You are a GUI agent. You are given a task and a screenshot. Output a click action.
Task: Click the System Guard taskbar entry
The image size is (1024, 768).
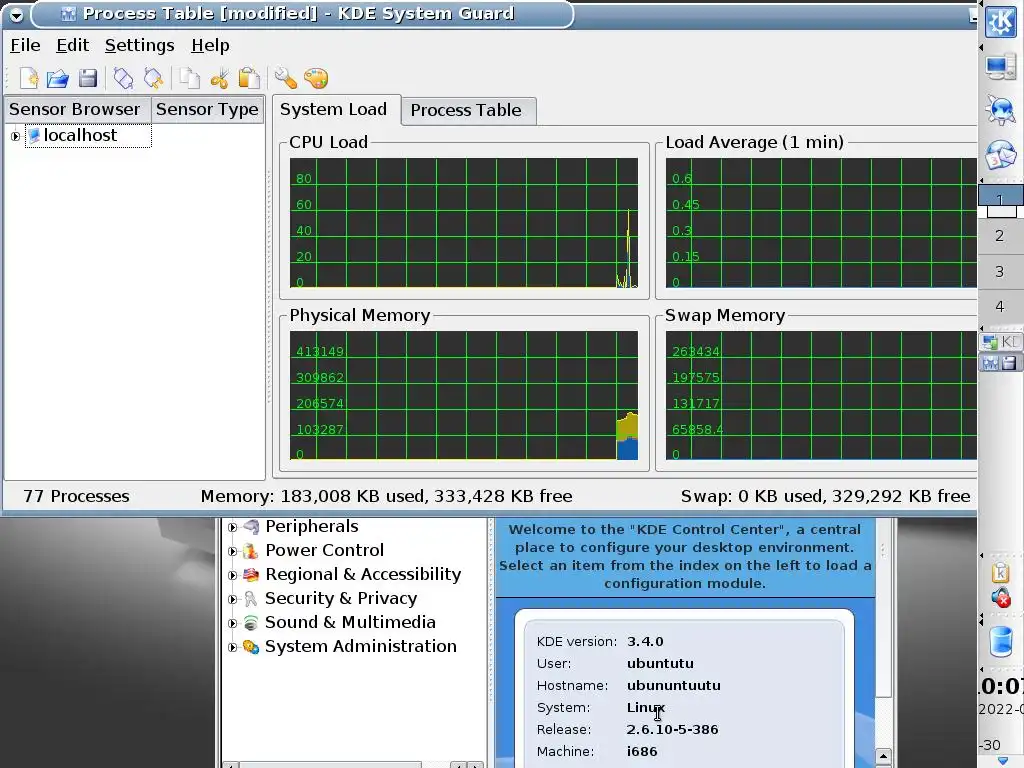tap(1001, 363)
